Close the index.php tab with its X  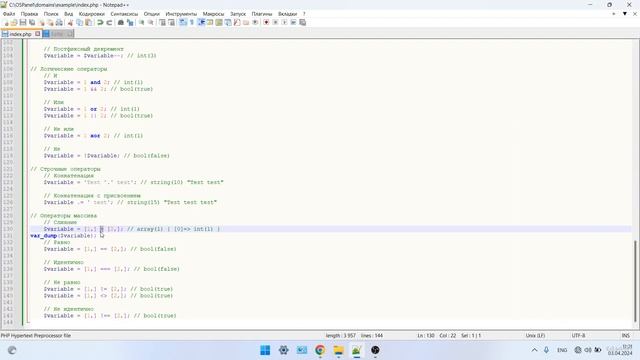38,34
